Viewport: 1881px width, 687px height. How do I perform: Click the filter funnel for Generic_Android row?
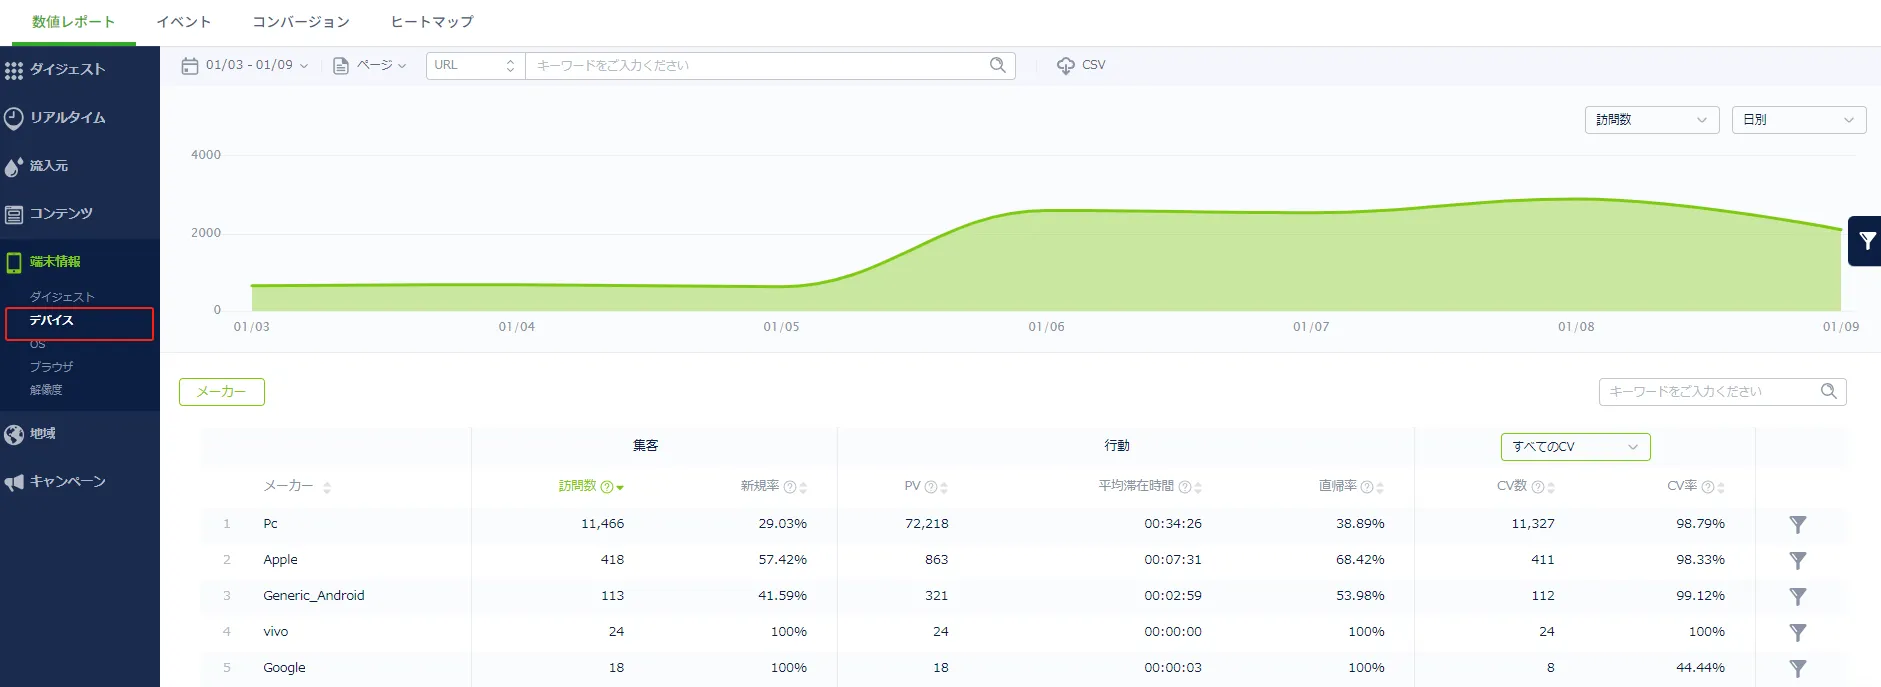click(1797, 596)
